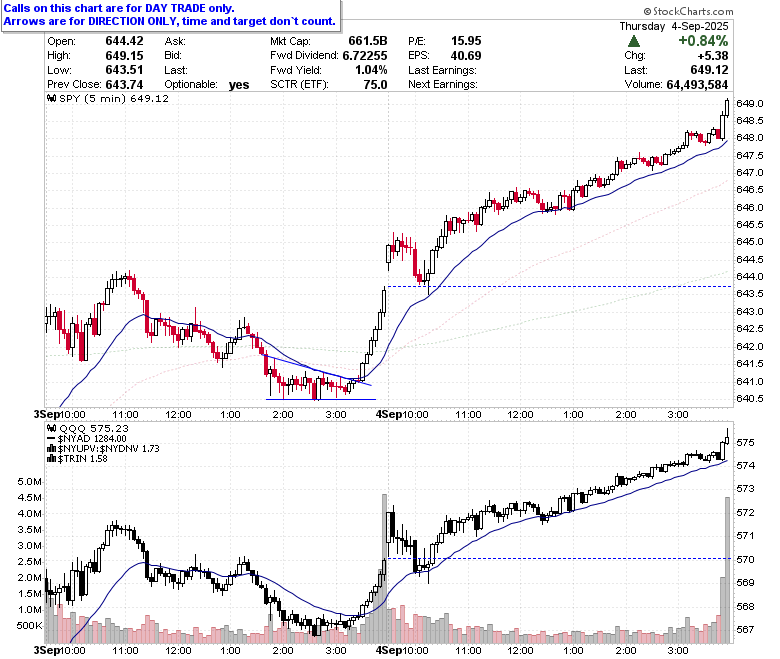Click the last SPY candle near 649.0
780x659 pixels.
click(x=727, y=107)
